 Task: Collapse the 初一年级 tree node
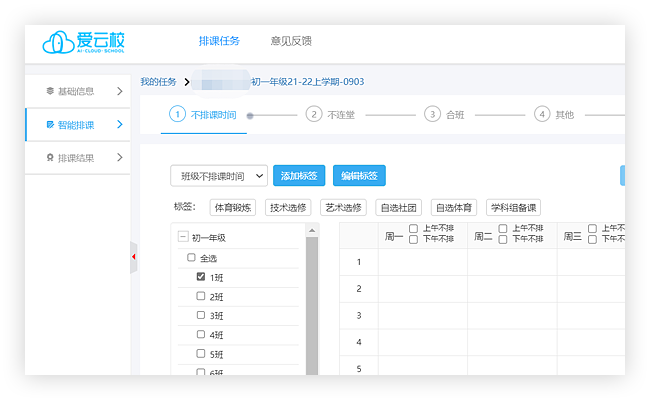tap(182, 238)
